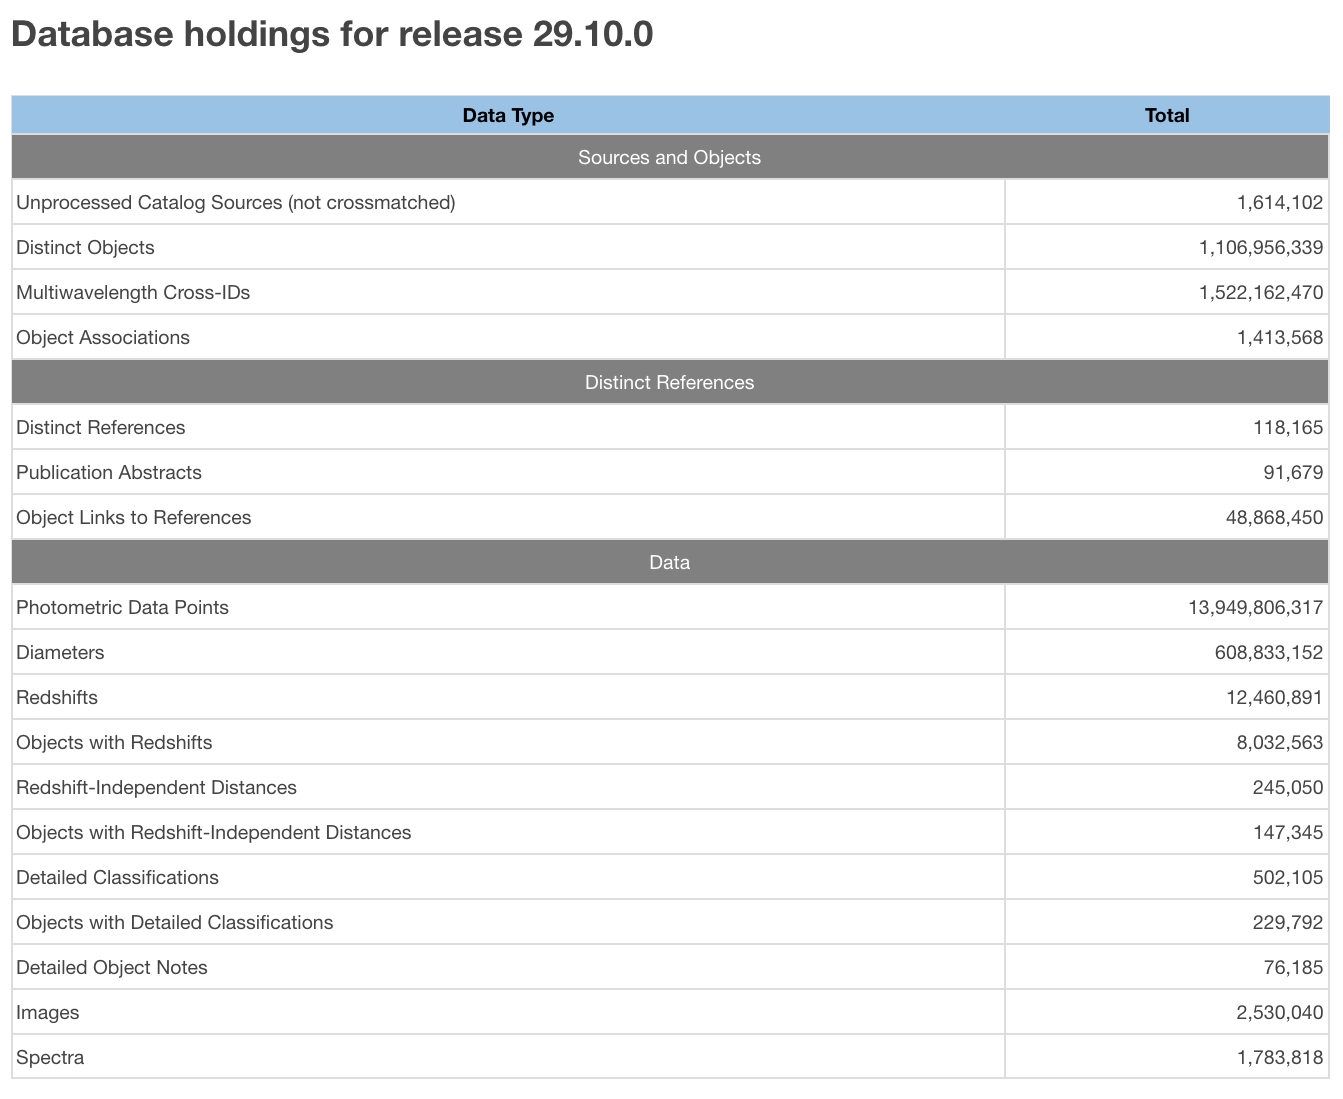Click Redshift-Independent Distances row label

(x=156, y=787)
